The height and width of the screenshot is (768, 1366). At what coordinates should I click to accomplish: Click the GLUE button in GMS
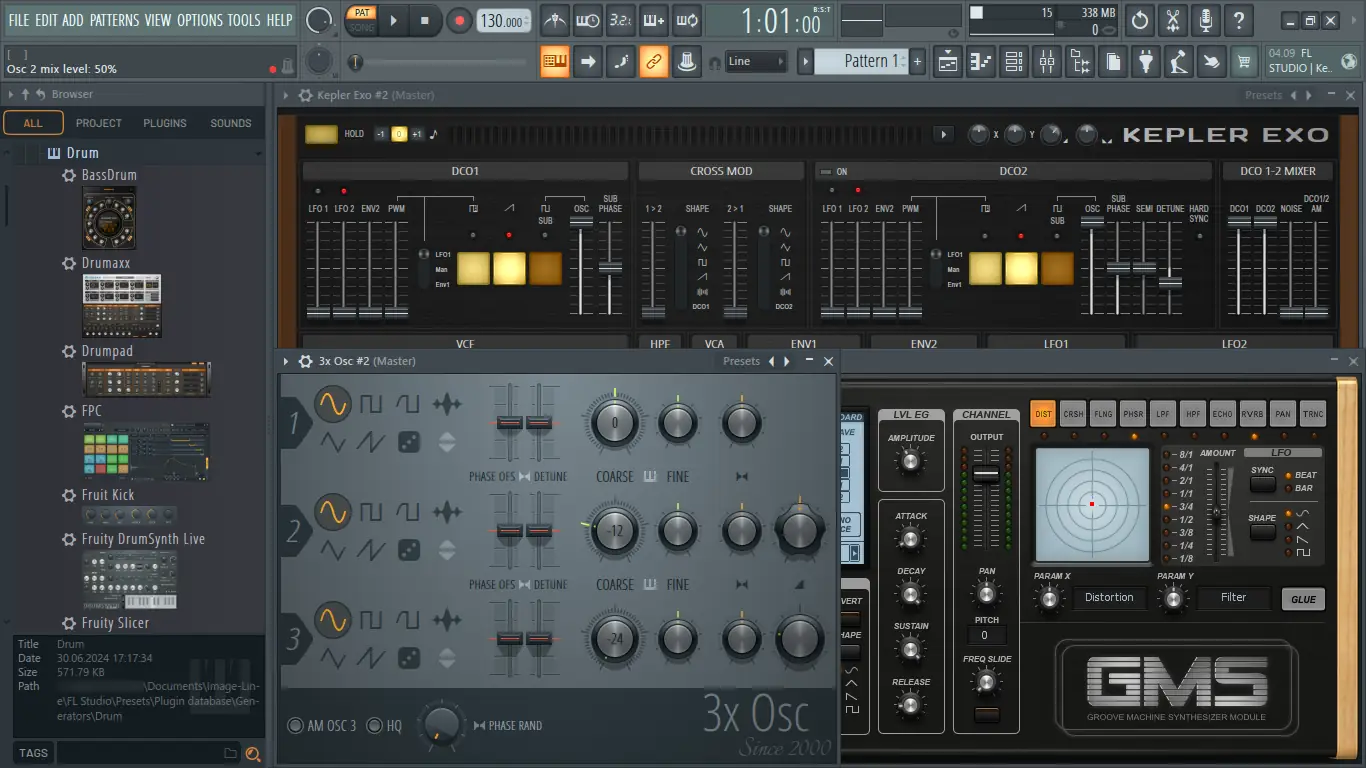click(1304, 599)
